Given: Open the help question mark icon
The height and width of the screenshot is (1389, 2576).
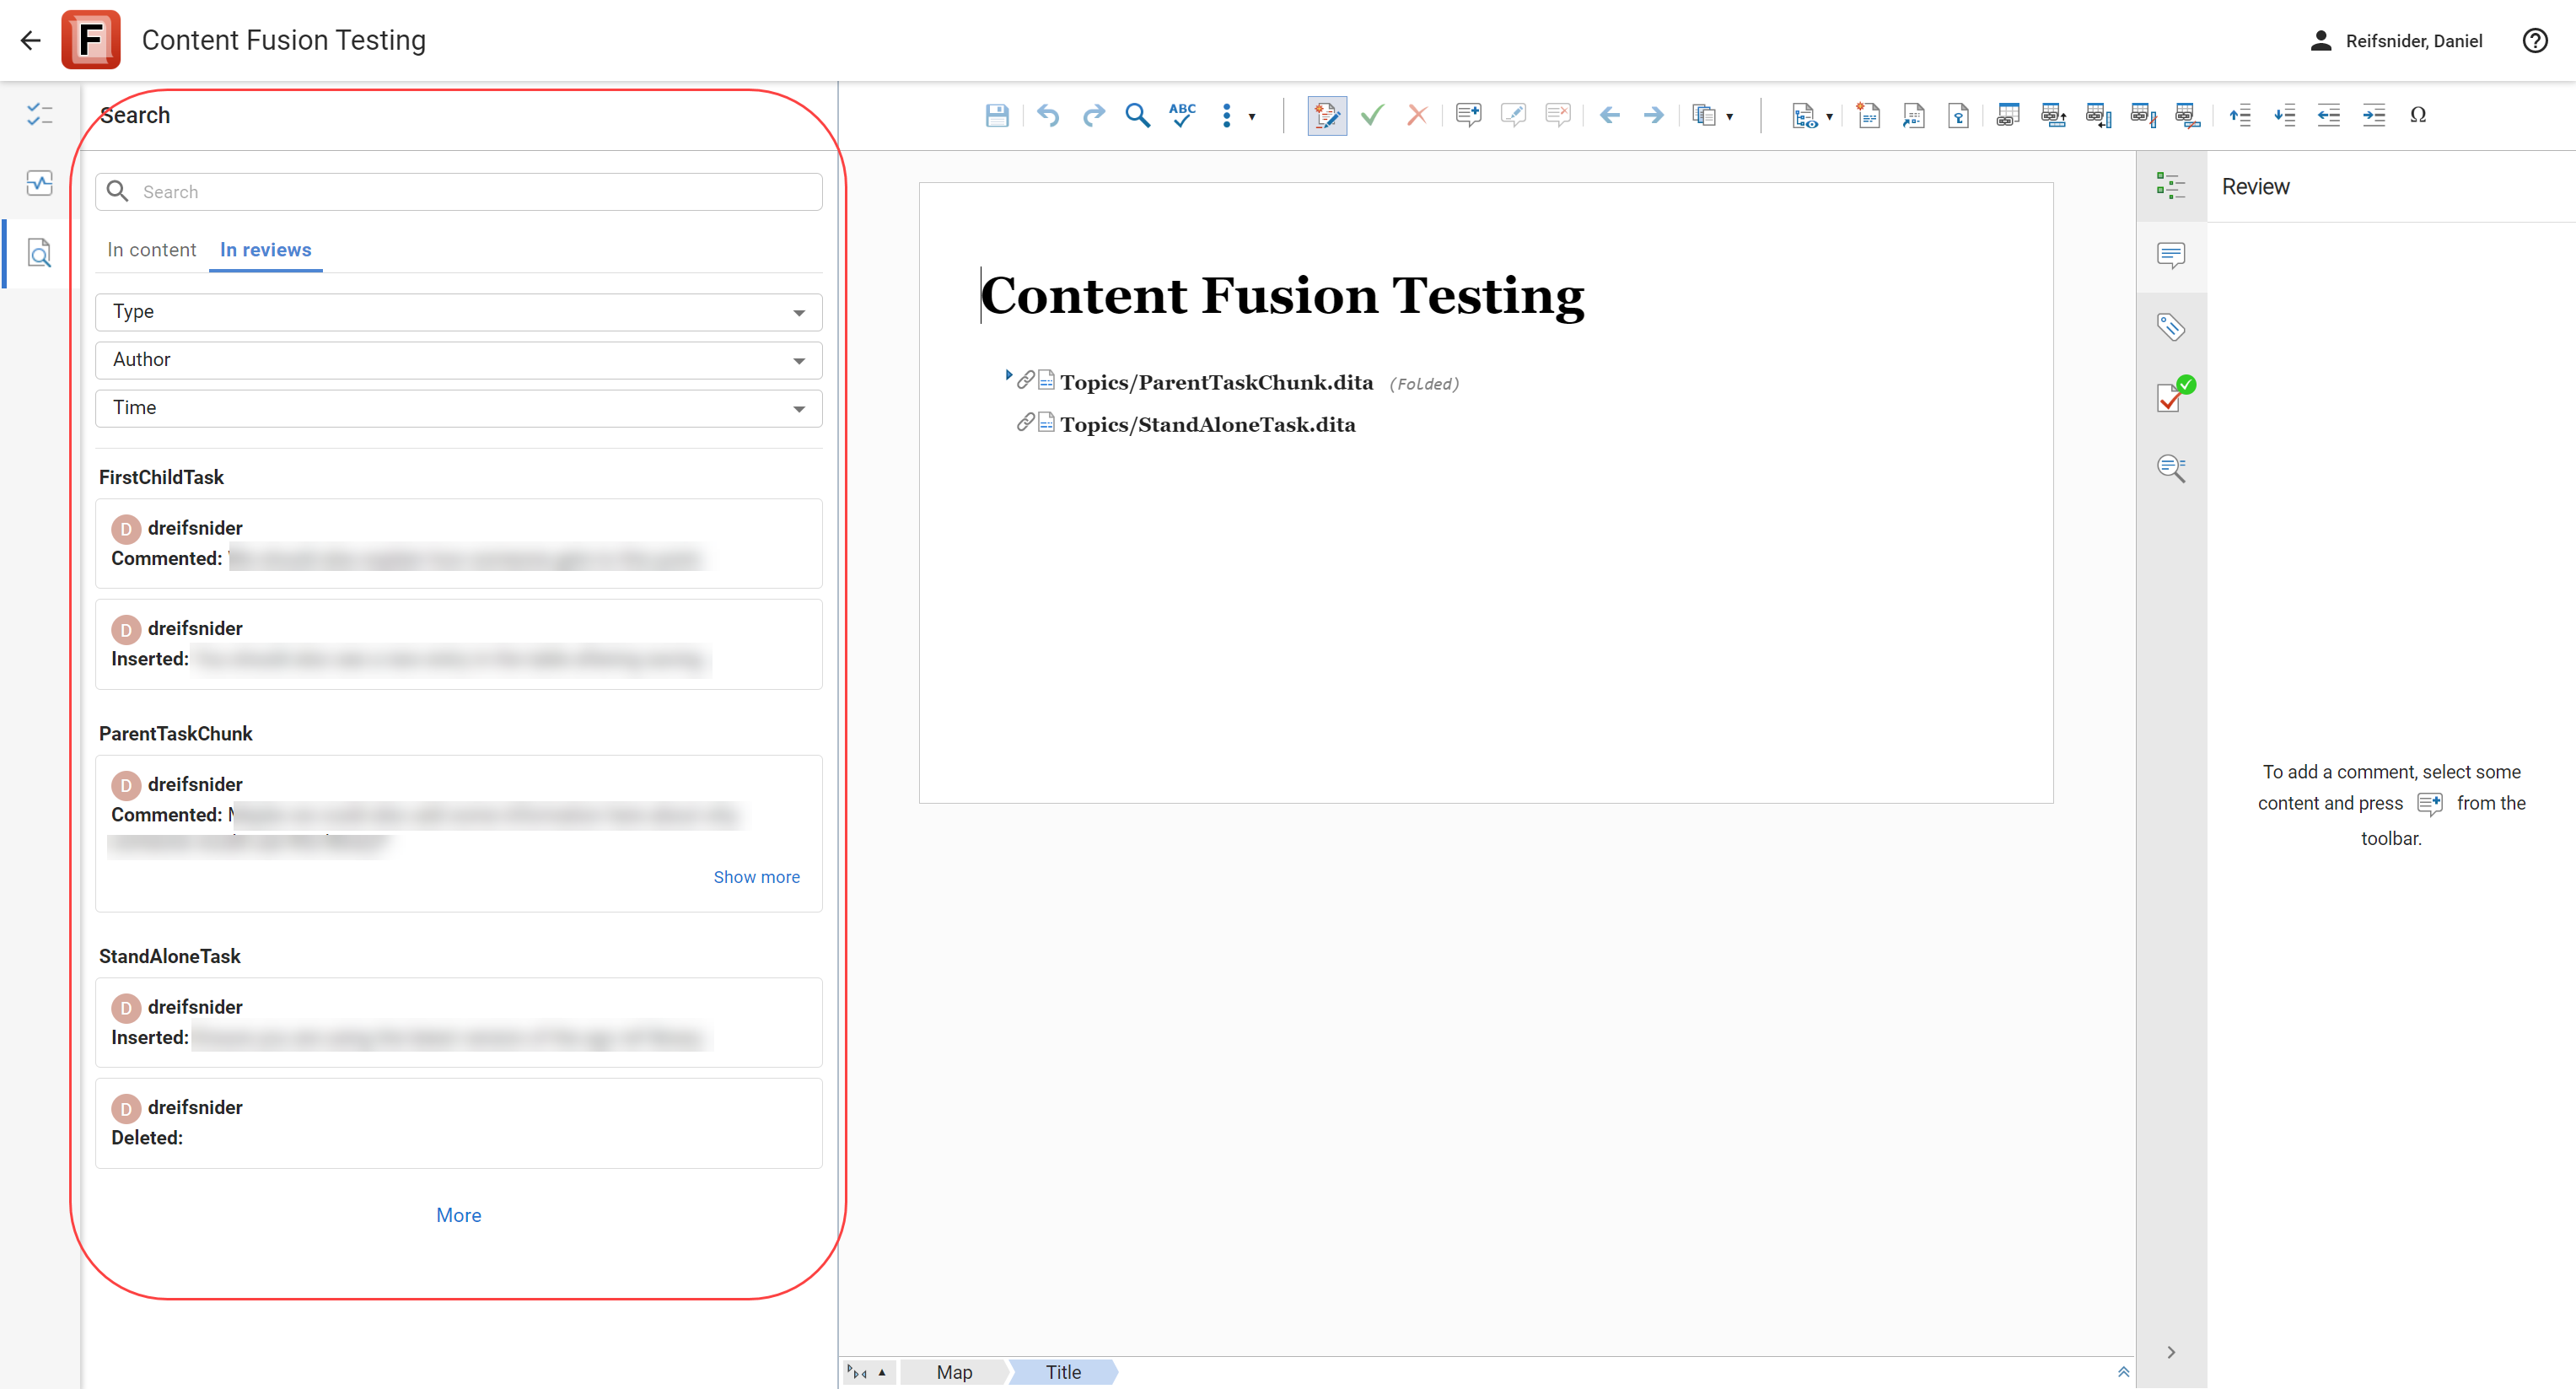Looking at the screenshot, I should [x=2535, y=40].
